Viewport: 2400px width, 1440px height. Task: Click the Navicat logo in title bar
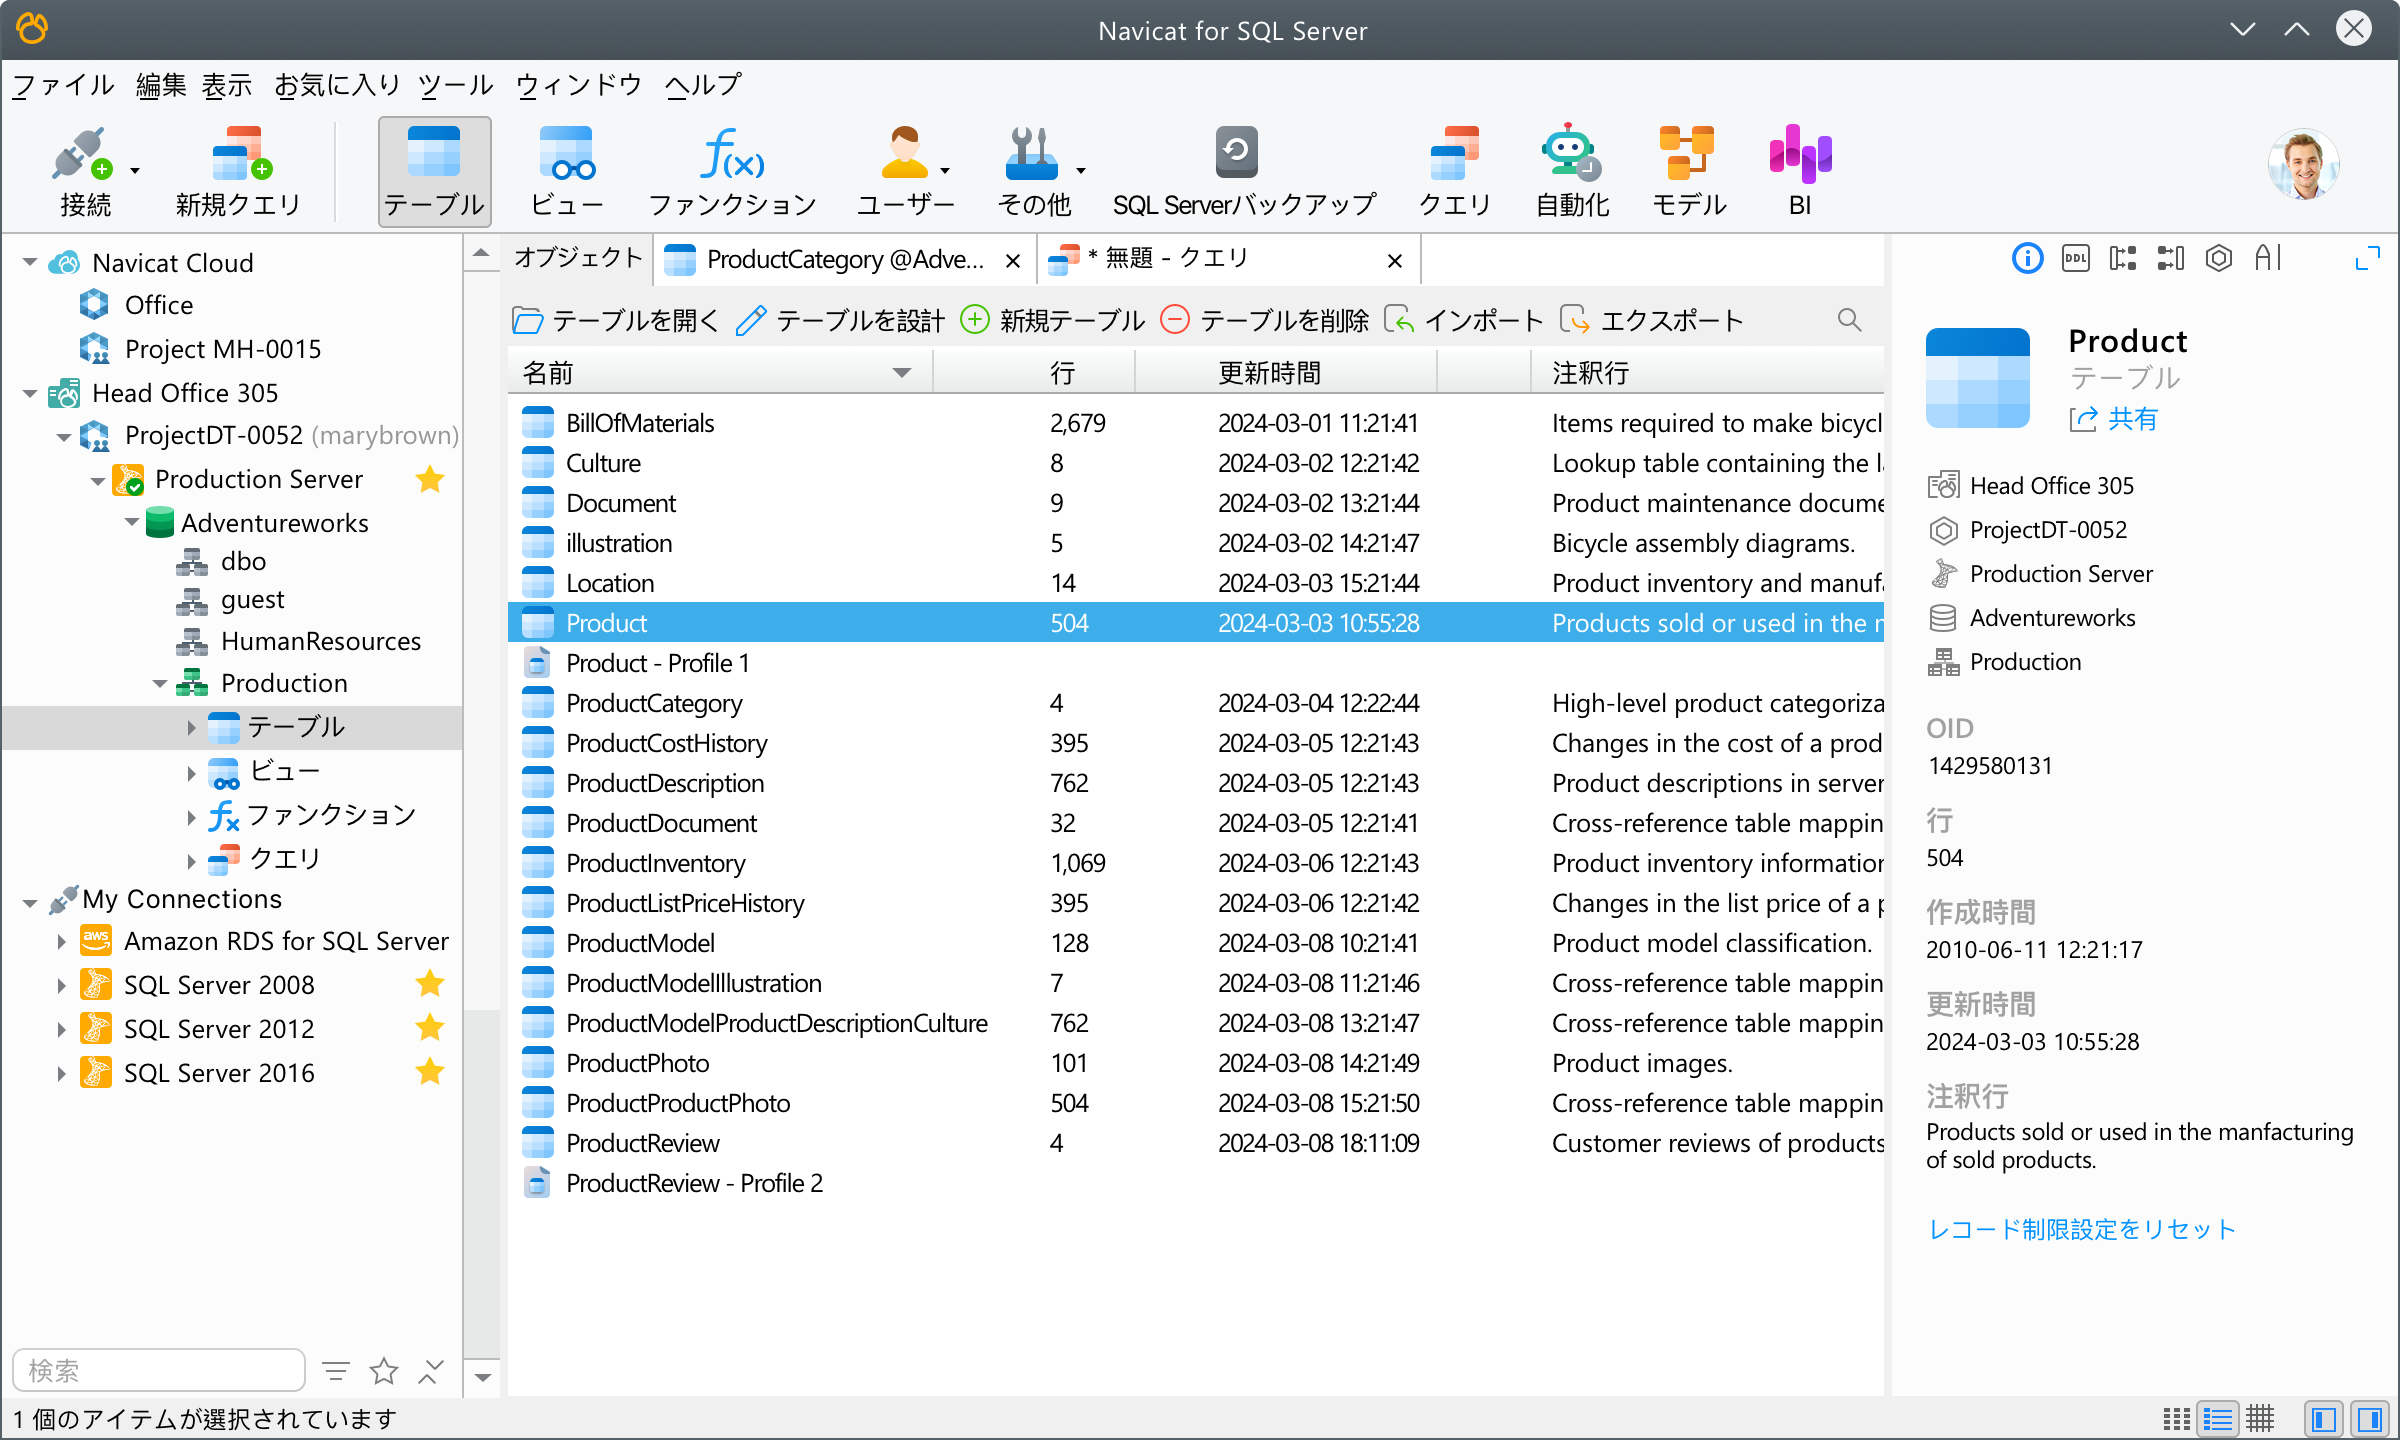click(x=32, y=29)
